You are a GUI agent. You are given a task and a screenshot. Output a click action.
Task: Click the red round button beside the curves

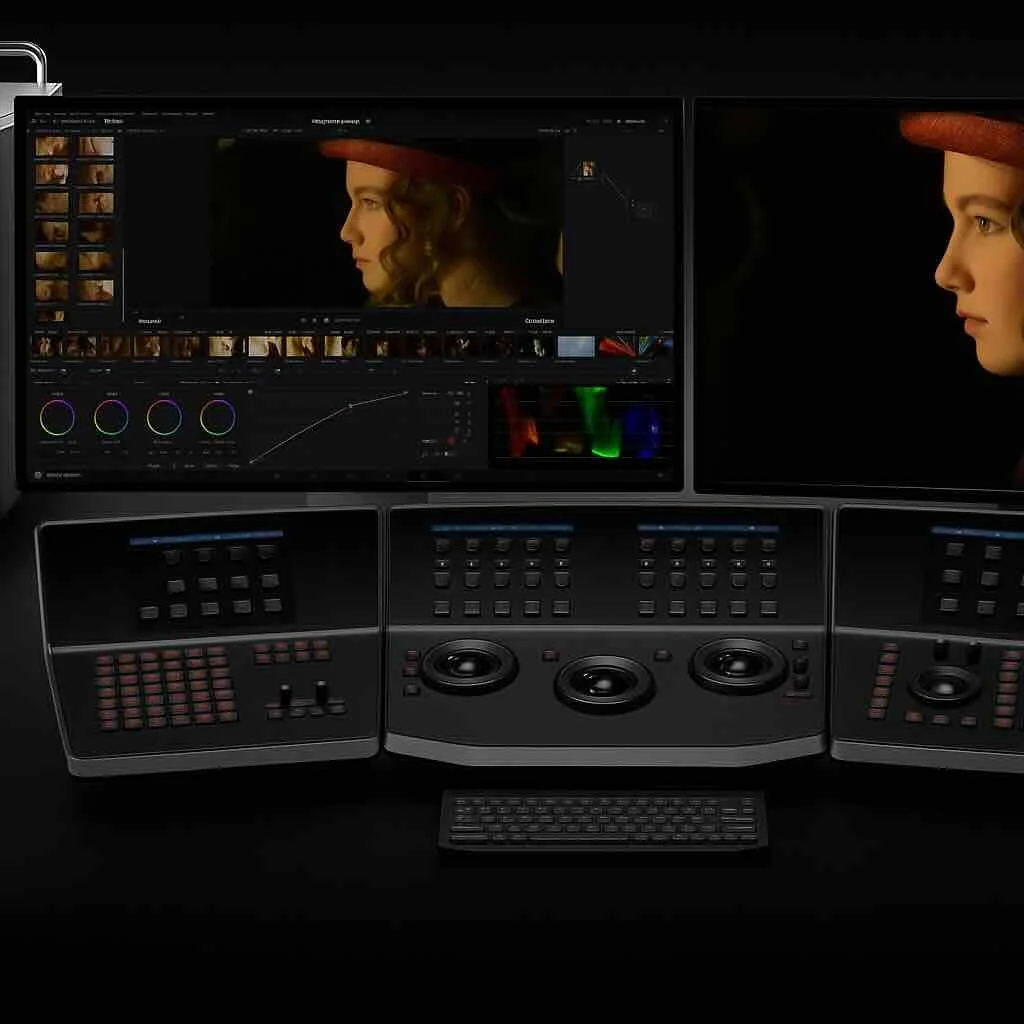tap(451, 441)
